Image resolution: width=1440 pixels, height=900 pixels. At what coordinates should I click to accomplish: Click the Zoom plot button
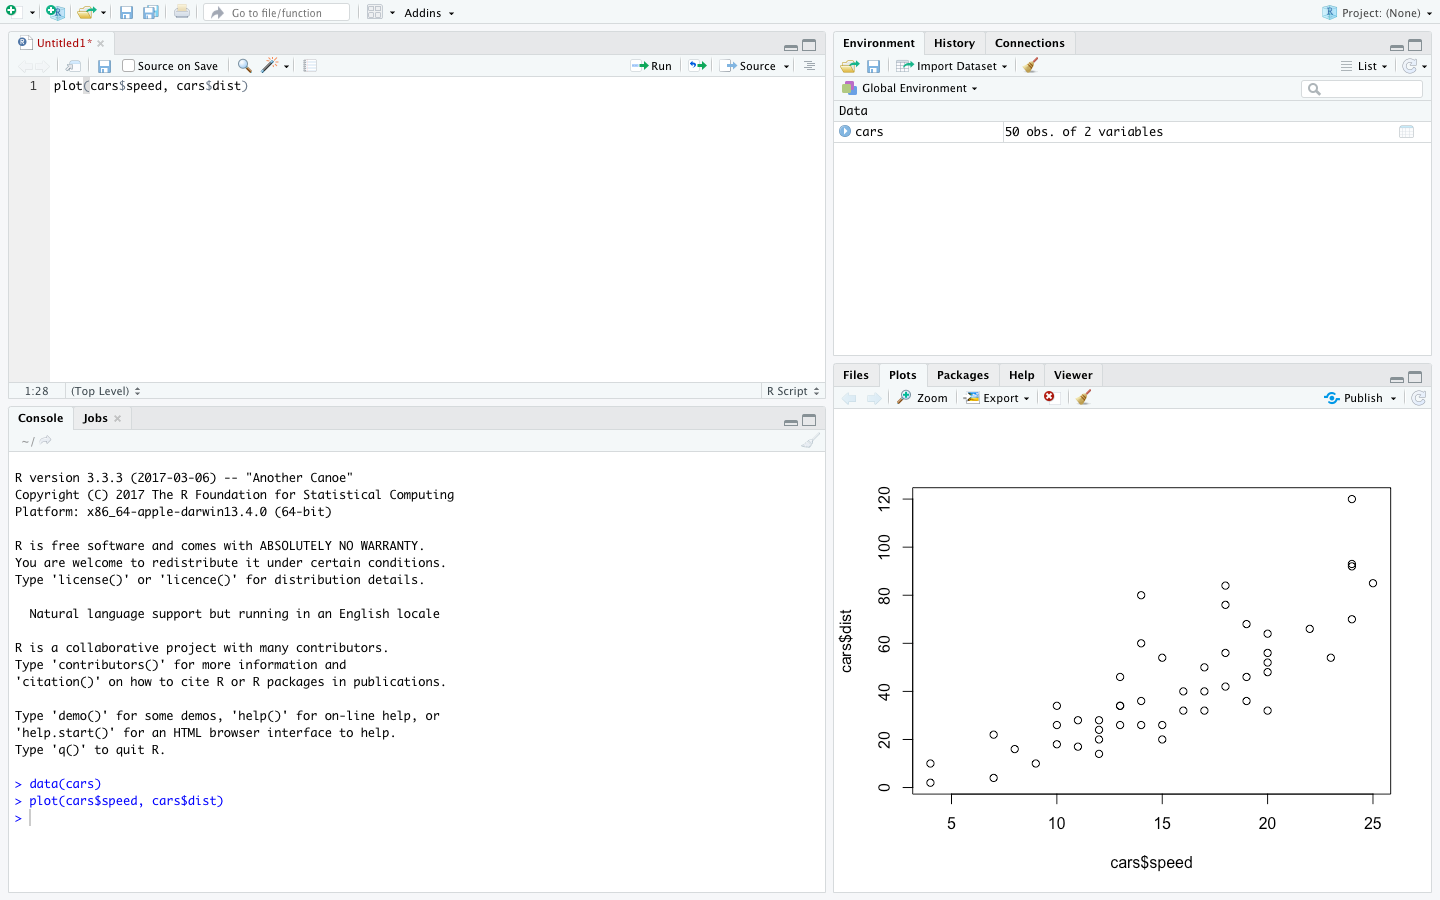(922, 398)
